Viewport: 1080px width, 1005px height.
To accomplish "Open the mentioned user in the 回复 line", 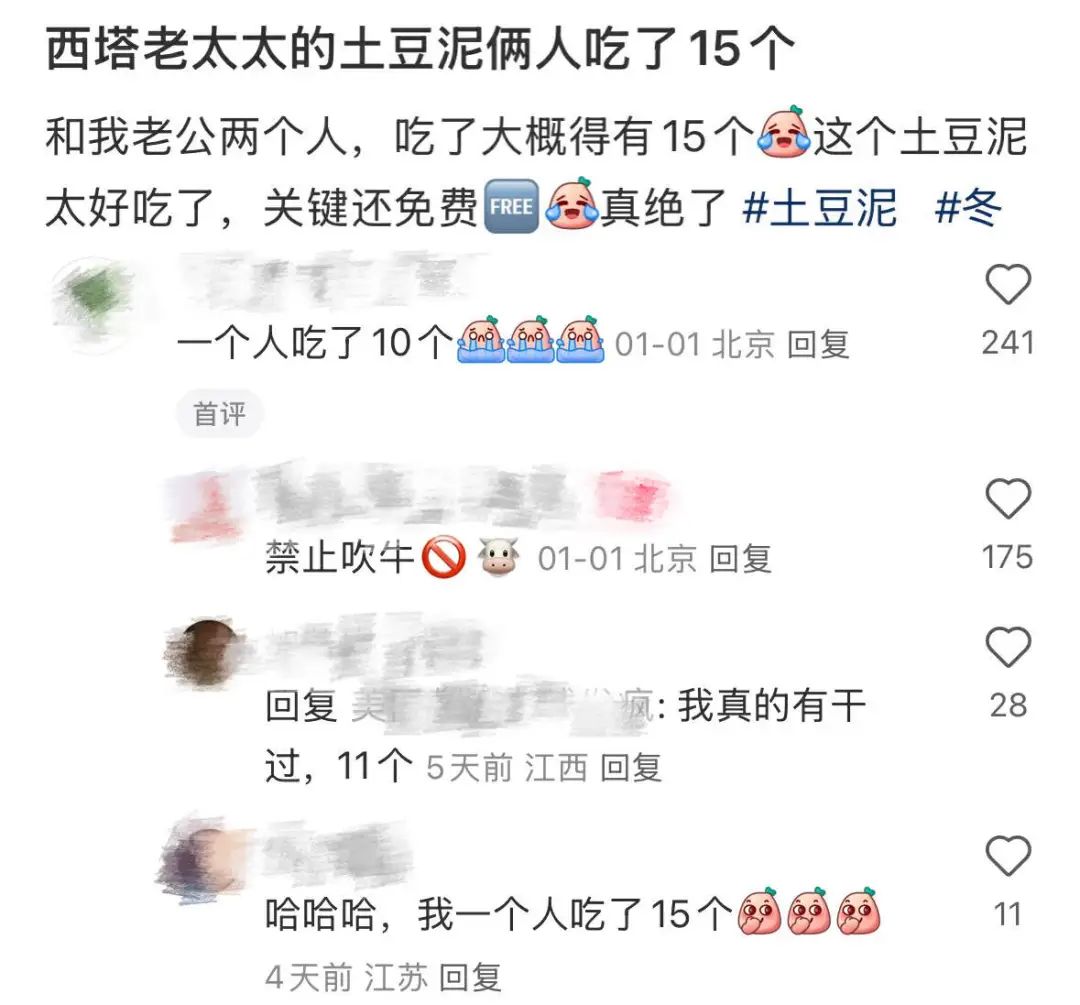I will click(502, 706).
